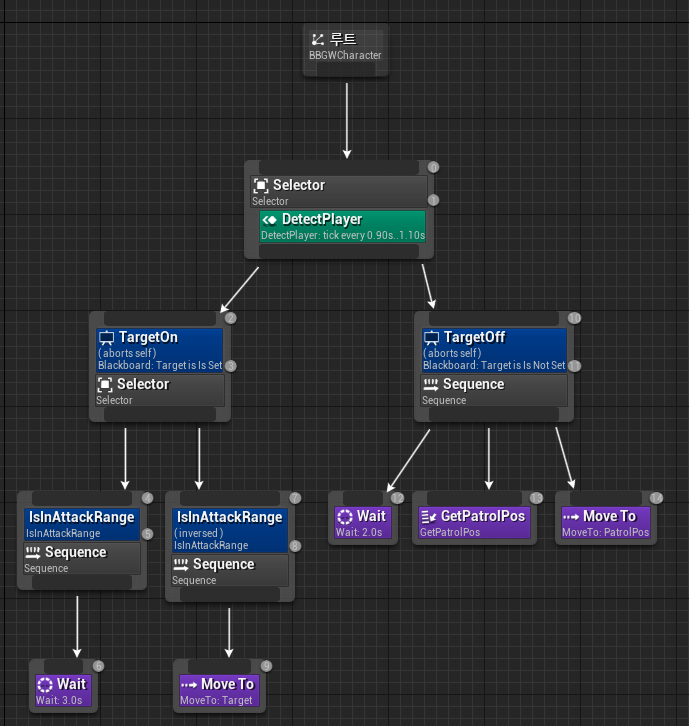The height and width of the screenshot is (726, 689).
Task: Click Sequence icon under non-inversed IsInAttackRange
Action: pyautogui.click(x=33, y=552)
